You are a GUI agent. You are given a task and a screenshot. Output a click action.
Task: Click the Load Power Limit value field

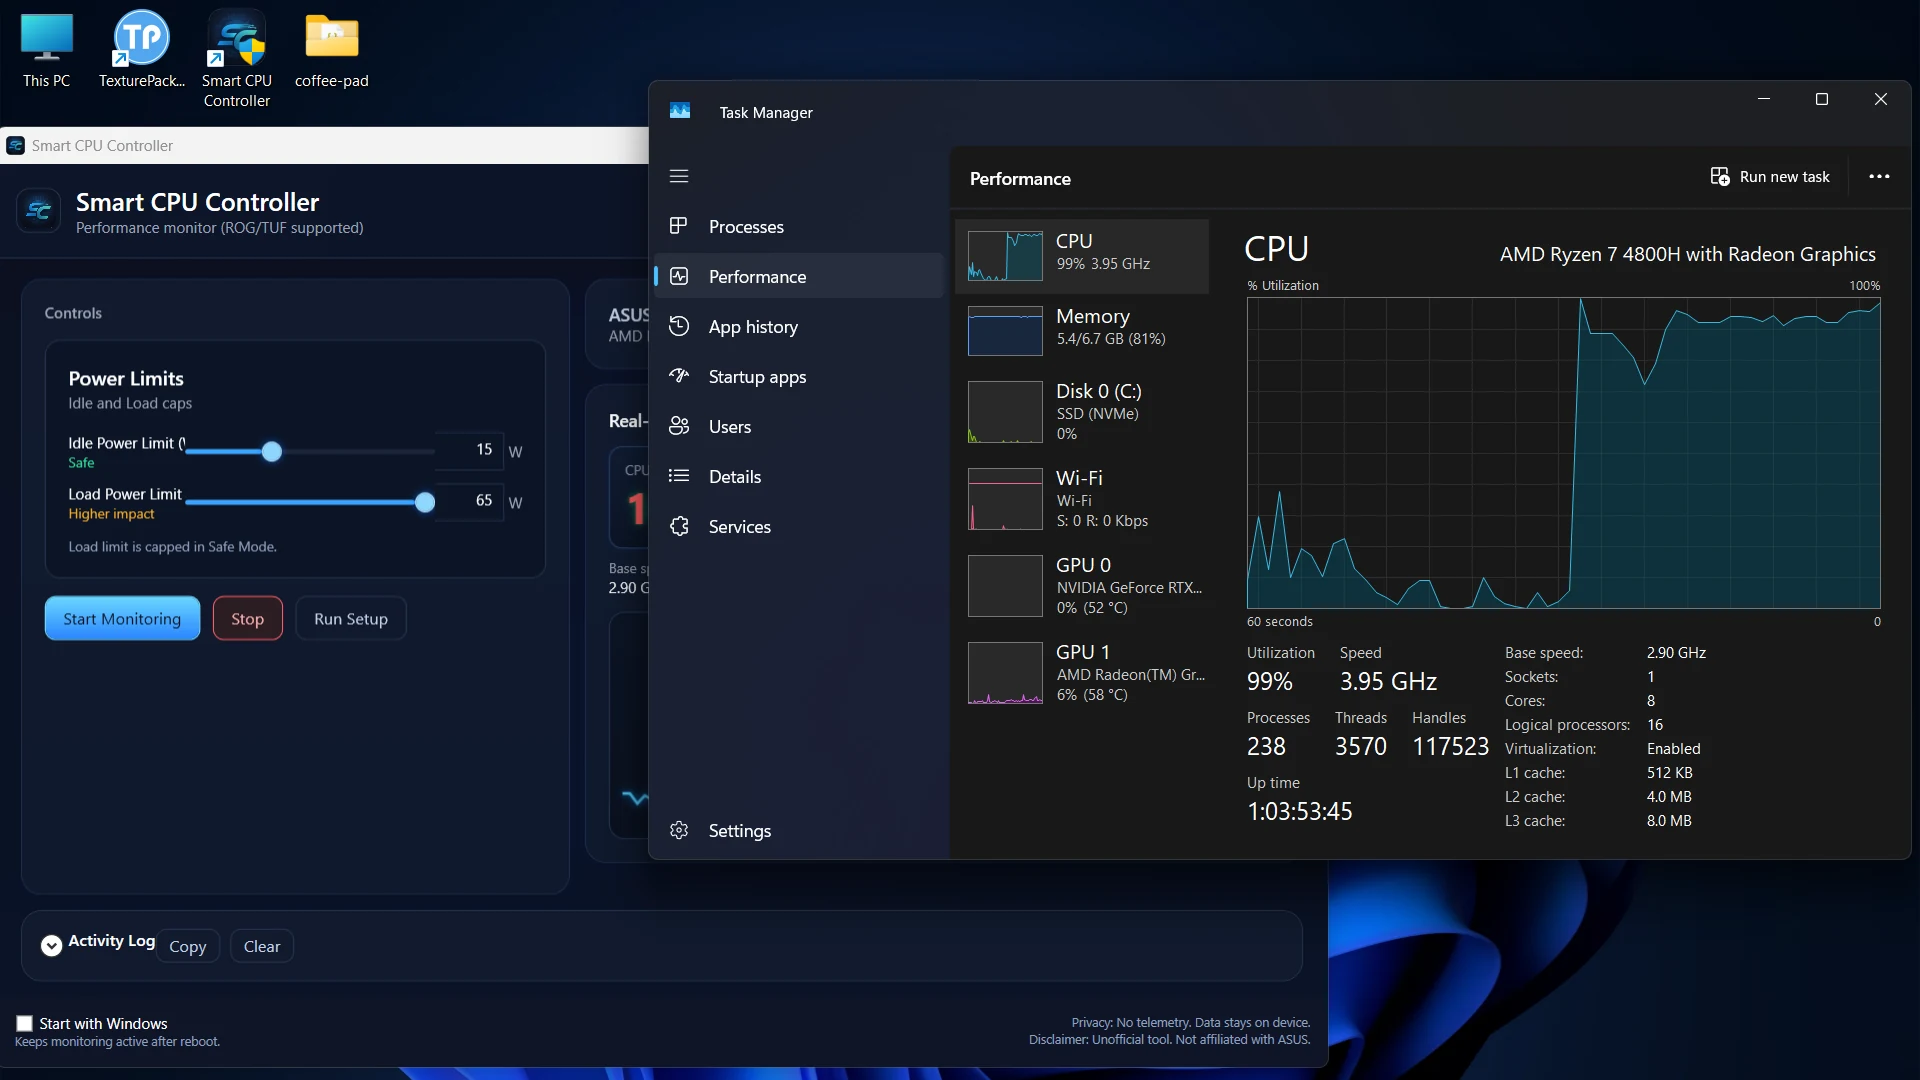coord(470,500)
